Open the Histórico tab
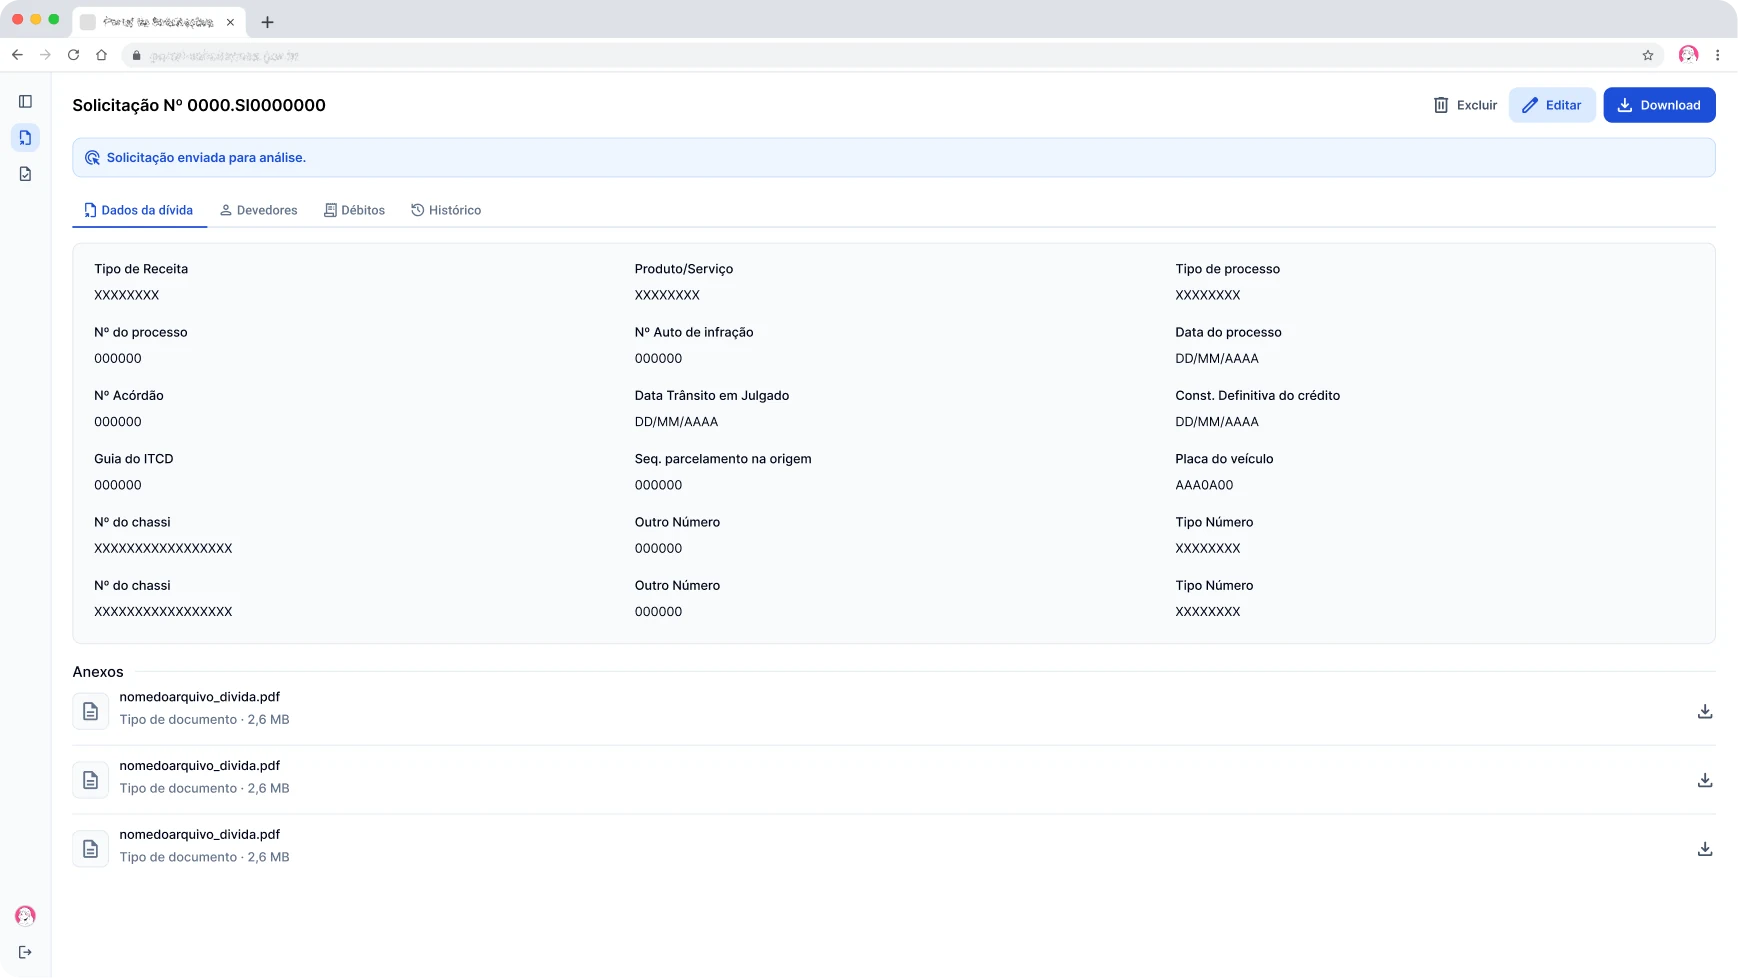Screen dimensions: 1738x978 pyautogui.click(x=446, y=210)
